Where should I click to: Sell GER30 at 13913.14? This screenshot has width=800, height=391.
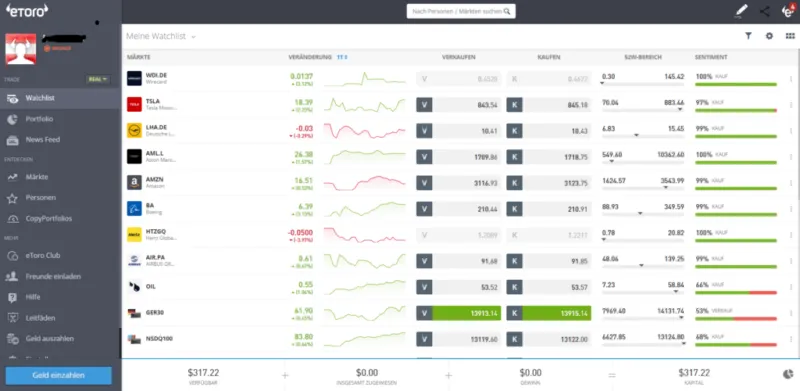click(459, 313)
